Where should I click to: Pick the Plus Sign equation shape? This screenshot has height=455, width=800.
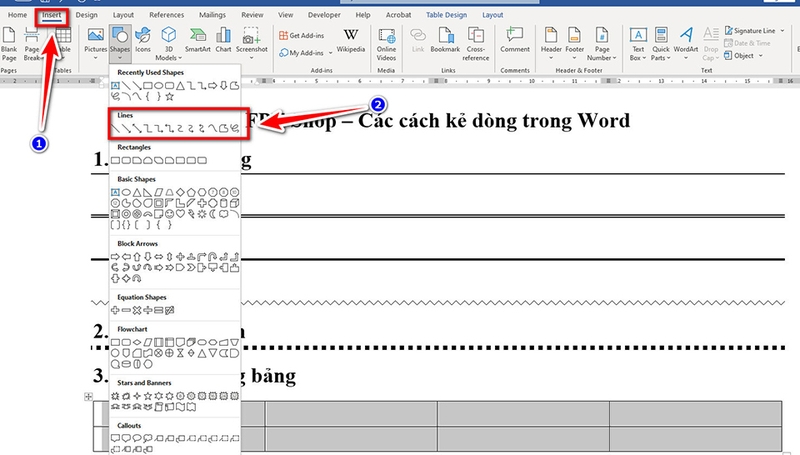(x=116, y=310)
